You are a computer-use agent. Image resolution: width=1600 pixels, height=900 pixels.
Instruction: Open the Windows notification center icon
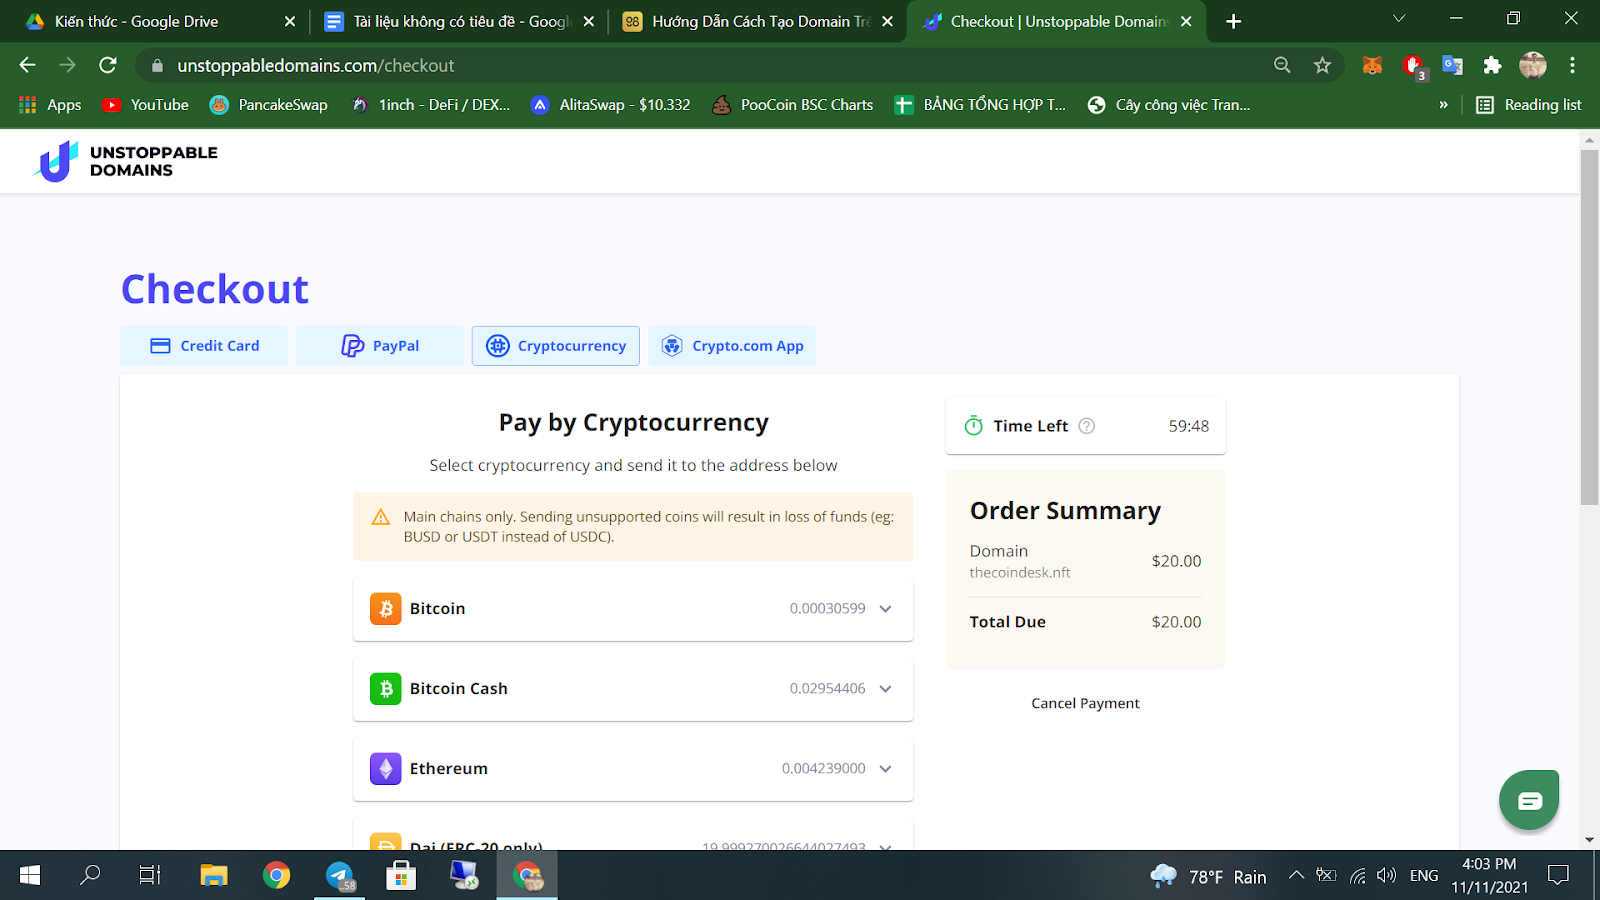[1558, 876]
